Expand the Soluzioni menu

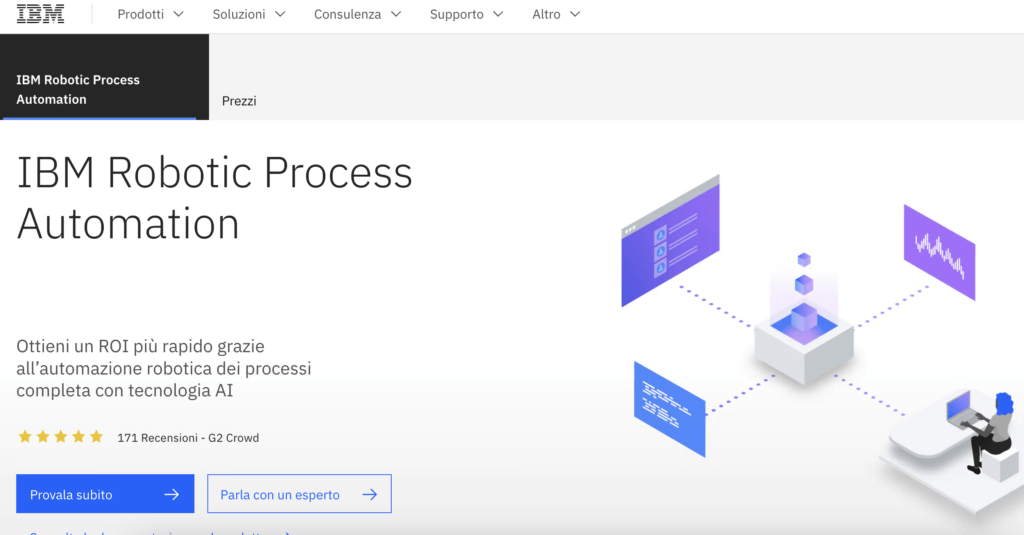pyautogui.click(x=248, y=15)
